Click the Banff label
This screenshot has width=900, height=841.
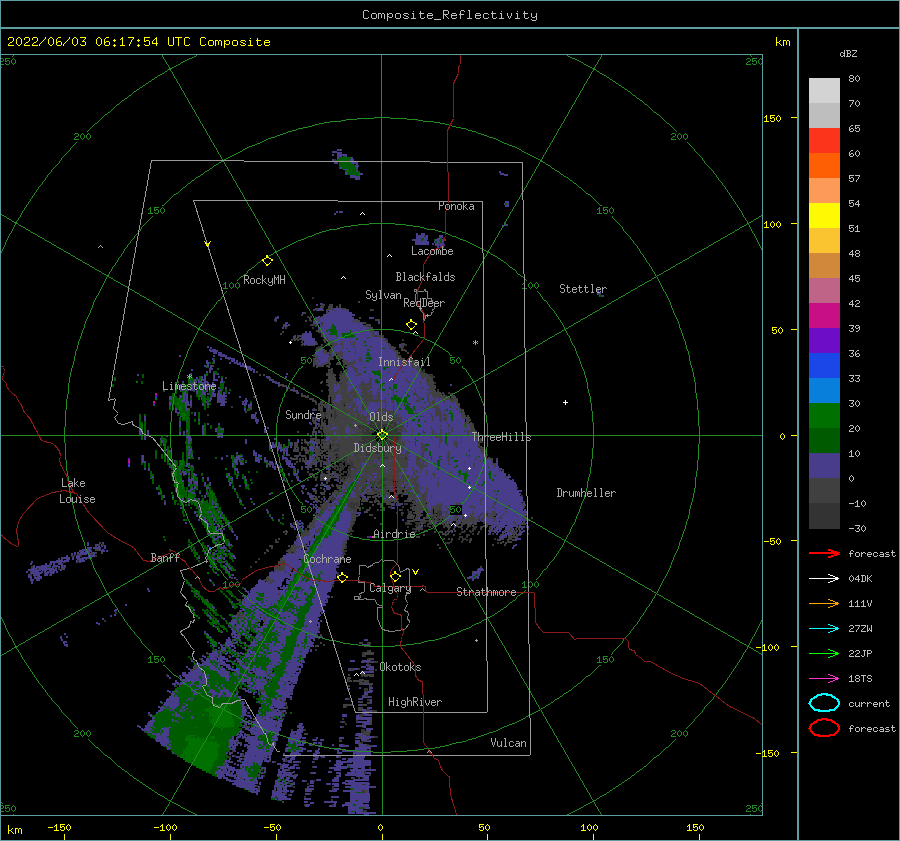[x=165, y=557]
